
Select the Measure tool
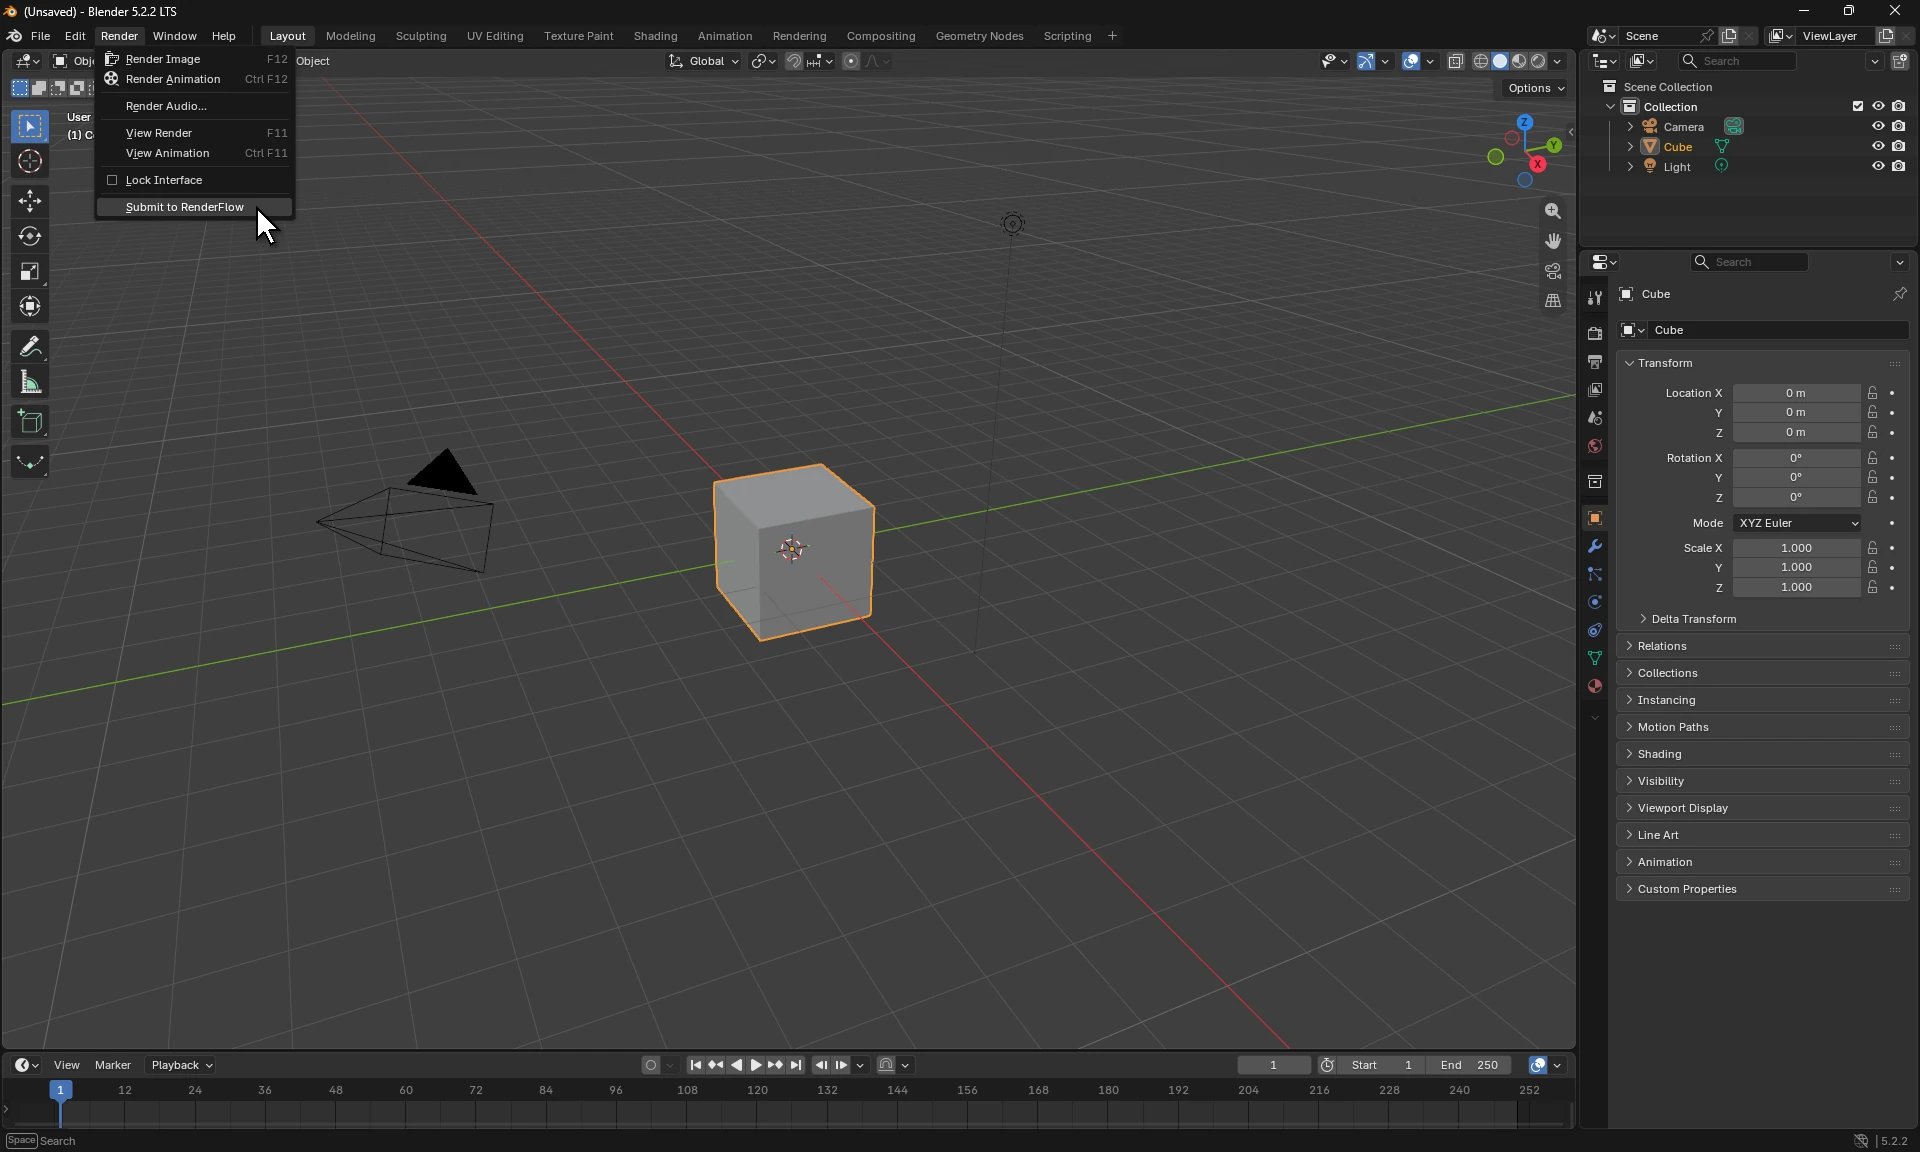[30, 382]
